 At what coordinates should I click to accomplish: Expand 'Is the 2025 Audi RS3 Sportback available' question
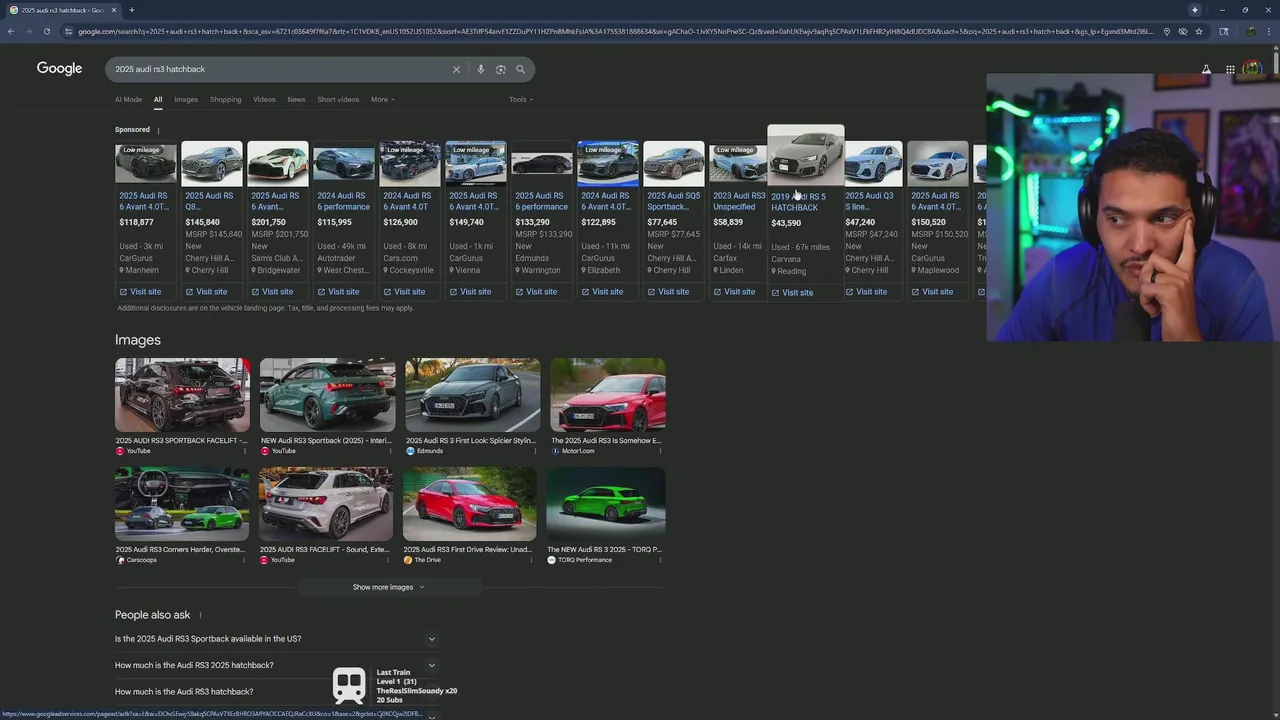click(276, 639)
